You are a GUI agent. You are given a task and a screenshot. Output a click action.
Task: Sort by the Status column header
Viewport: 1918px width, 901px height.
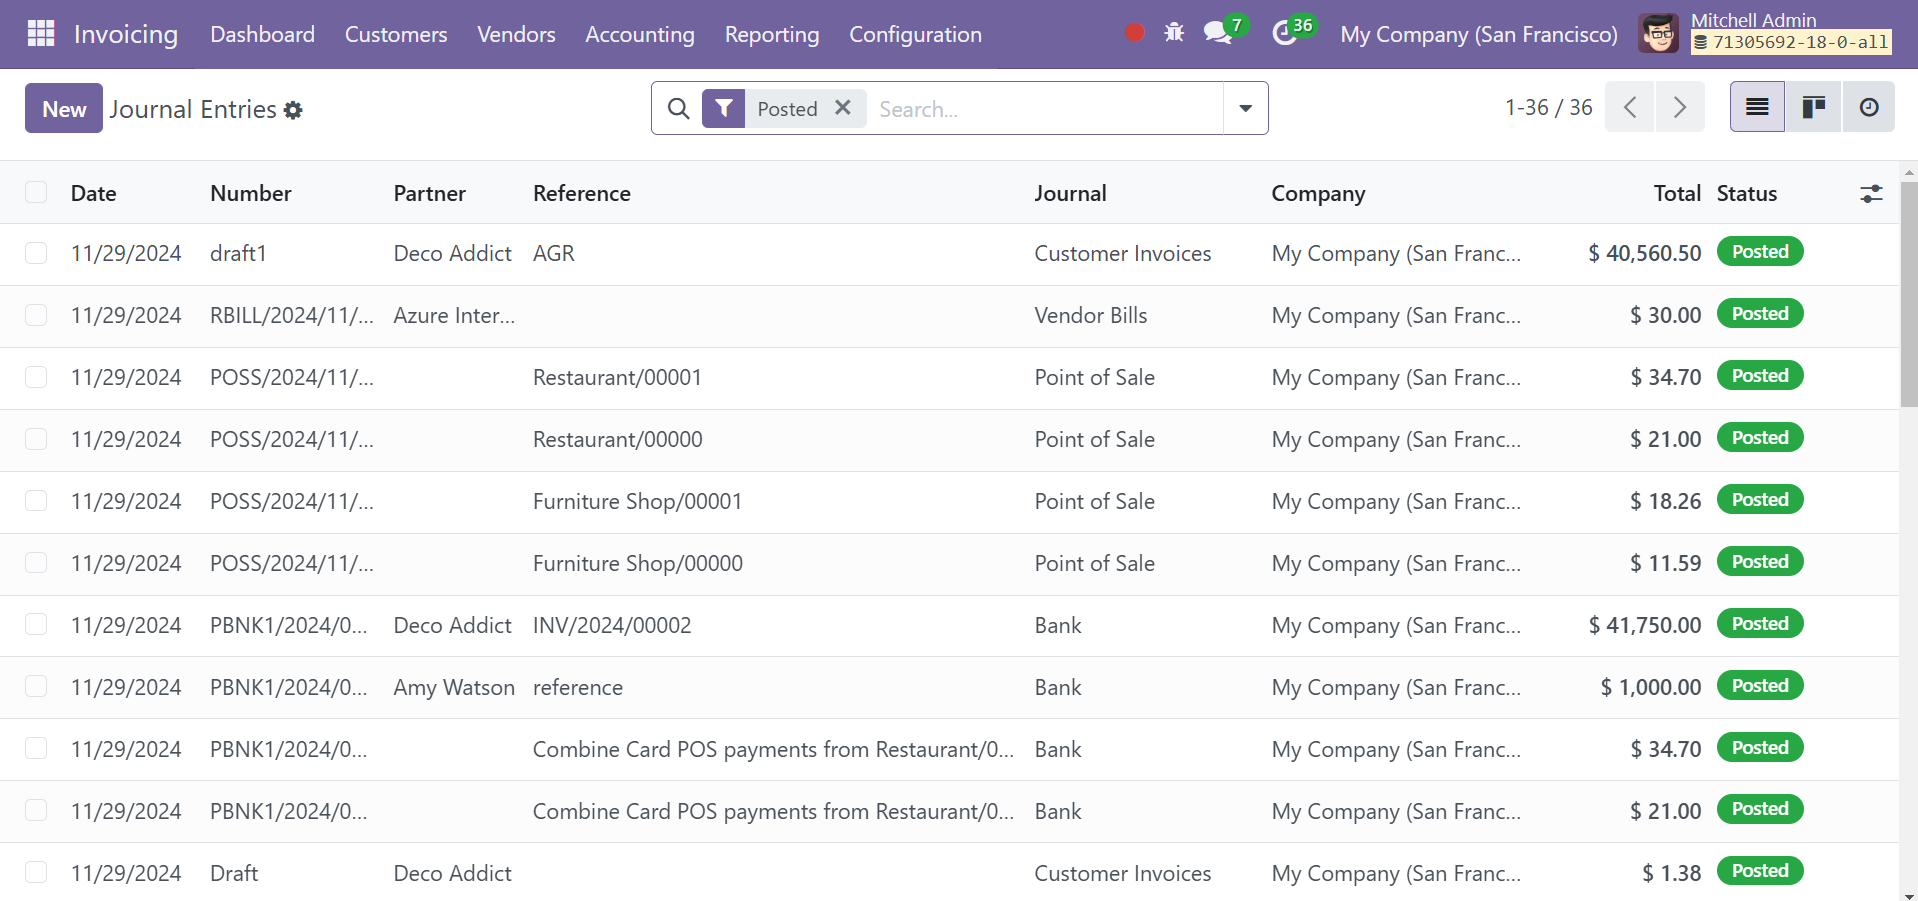pos(1747,193)
